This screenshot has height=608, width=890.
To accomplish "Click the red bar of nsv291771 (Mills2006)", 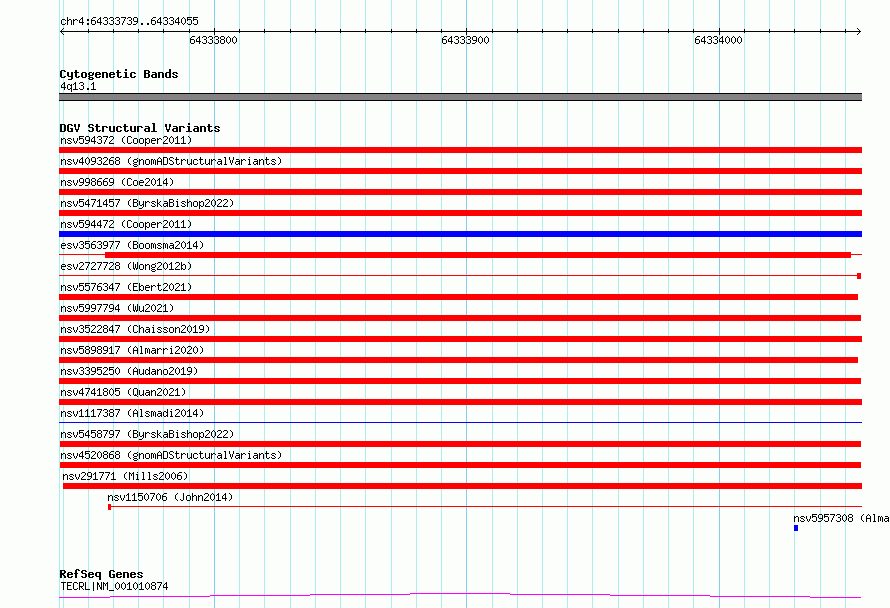I will click(463, 486).
